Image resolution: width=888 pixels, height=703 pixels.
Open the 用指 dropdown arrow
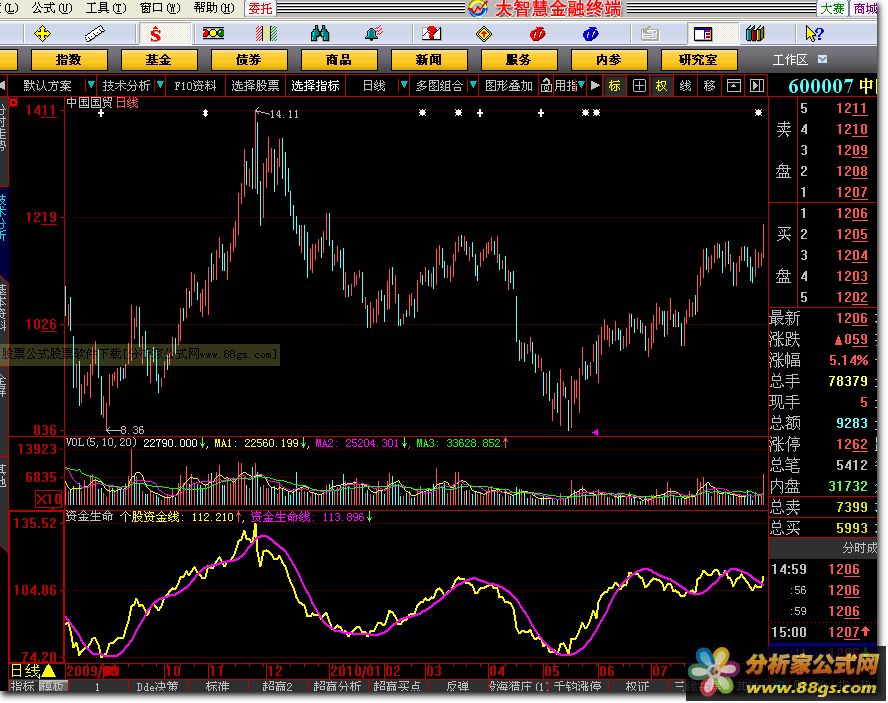point(581,86)
